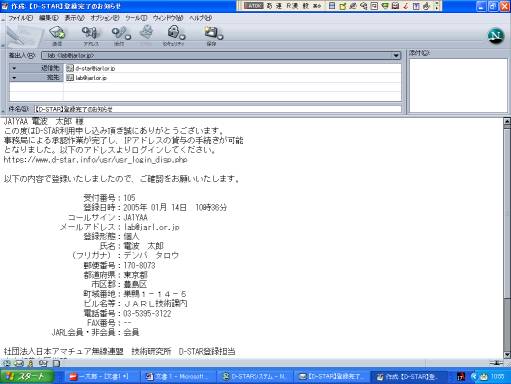Open the 編集 menu
The width and height of the screenshot is (511, 384).
click(49, 18)
